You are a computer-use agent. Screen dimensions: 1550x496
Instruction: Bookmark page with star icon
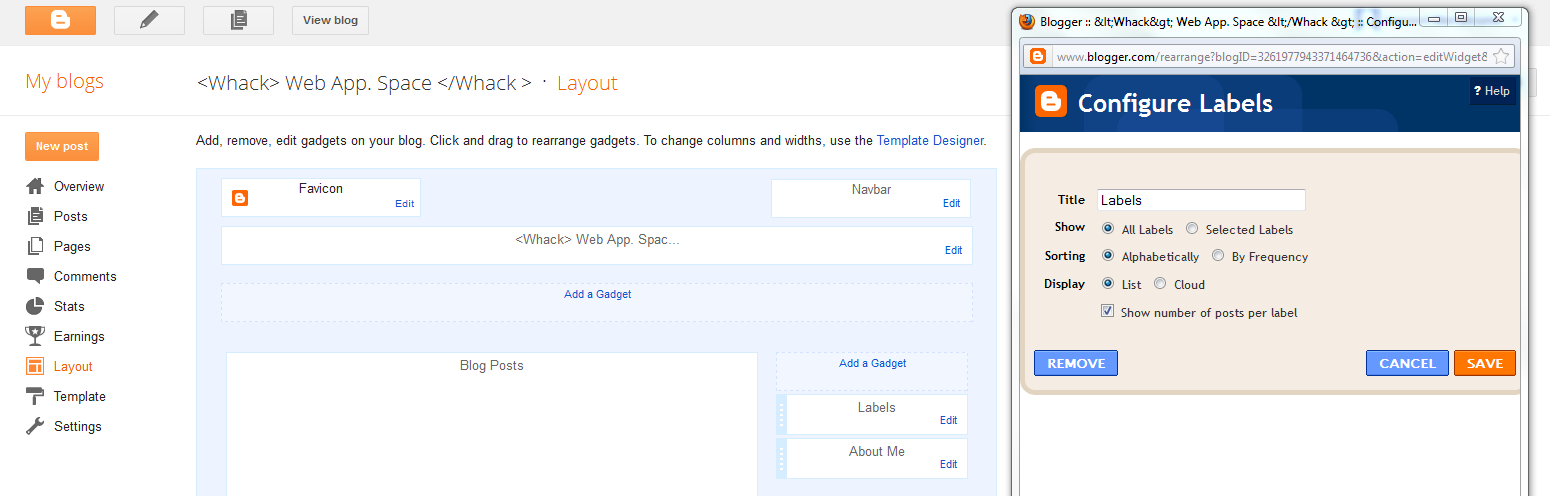[1501, 57]
